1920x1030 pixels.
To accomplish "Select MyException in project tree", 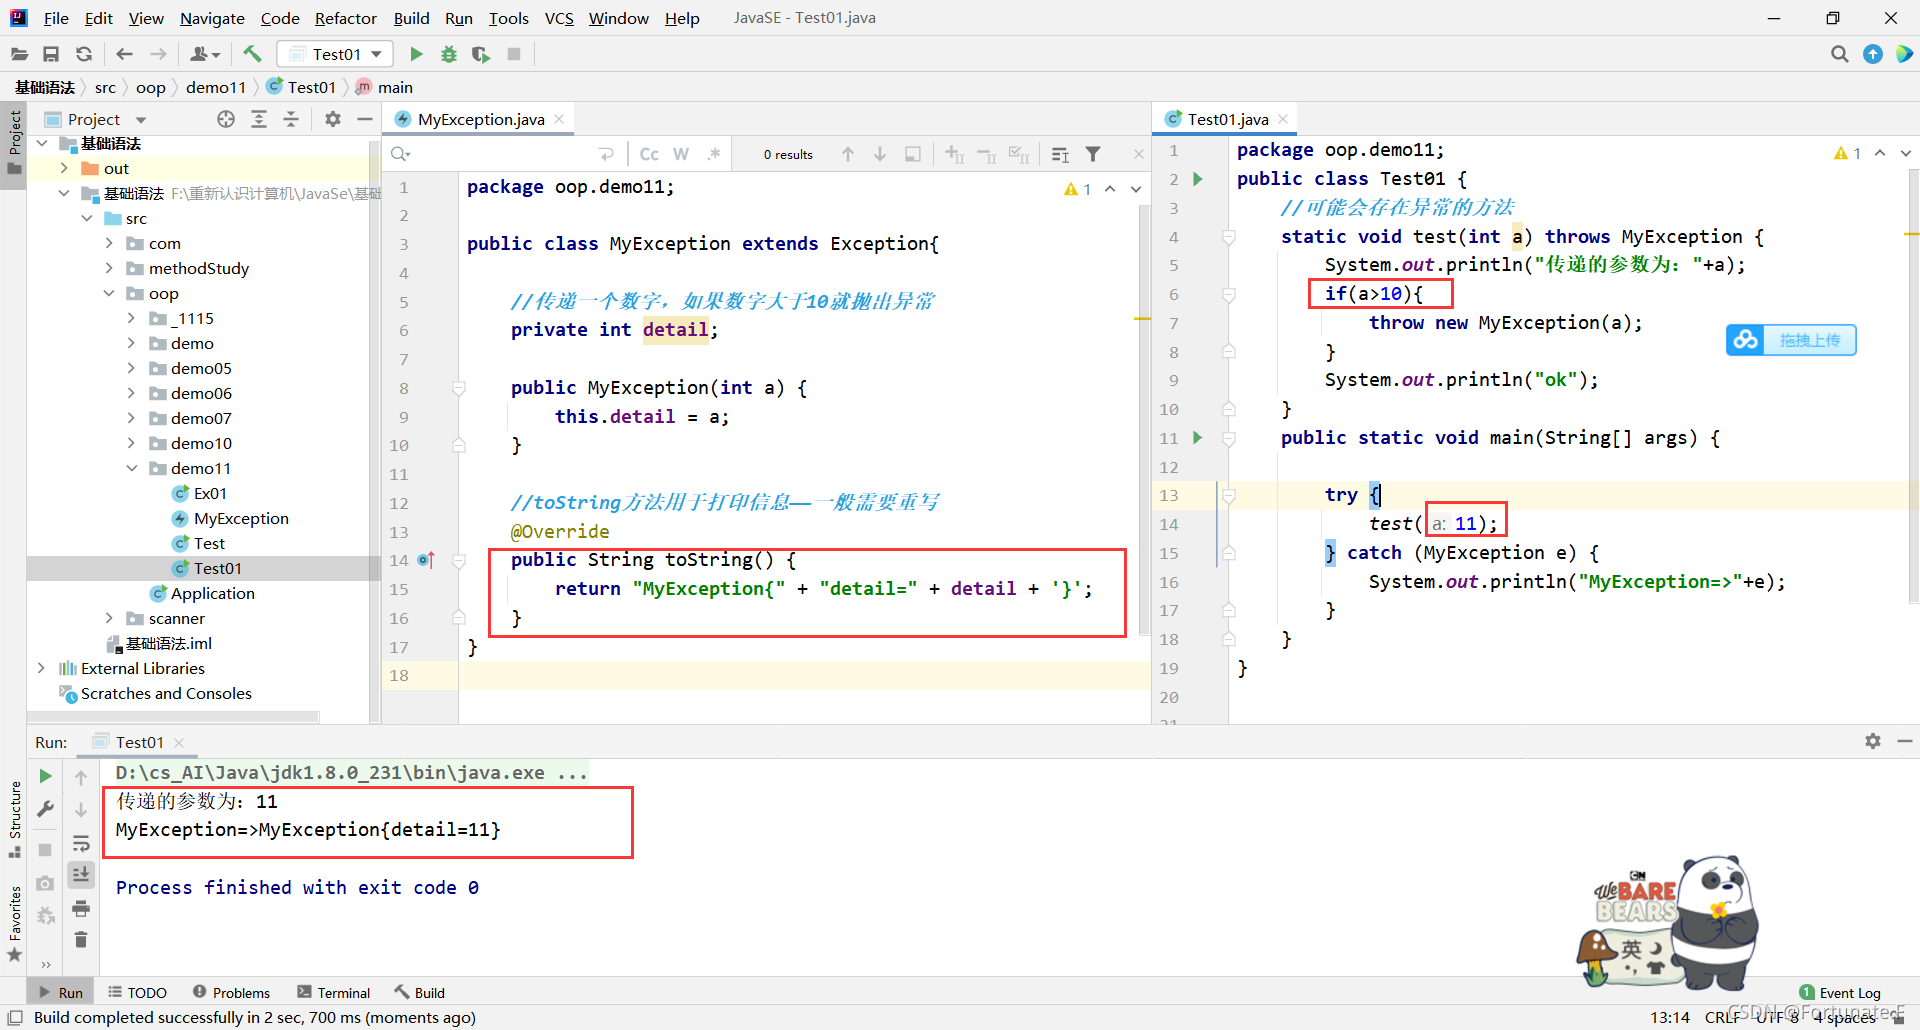I will tap(241, 518).
